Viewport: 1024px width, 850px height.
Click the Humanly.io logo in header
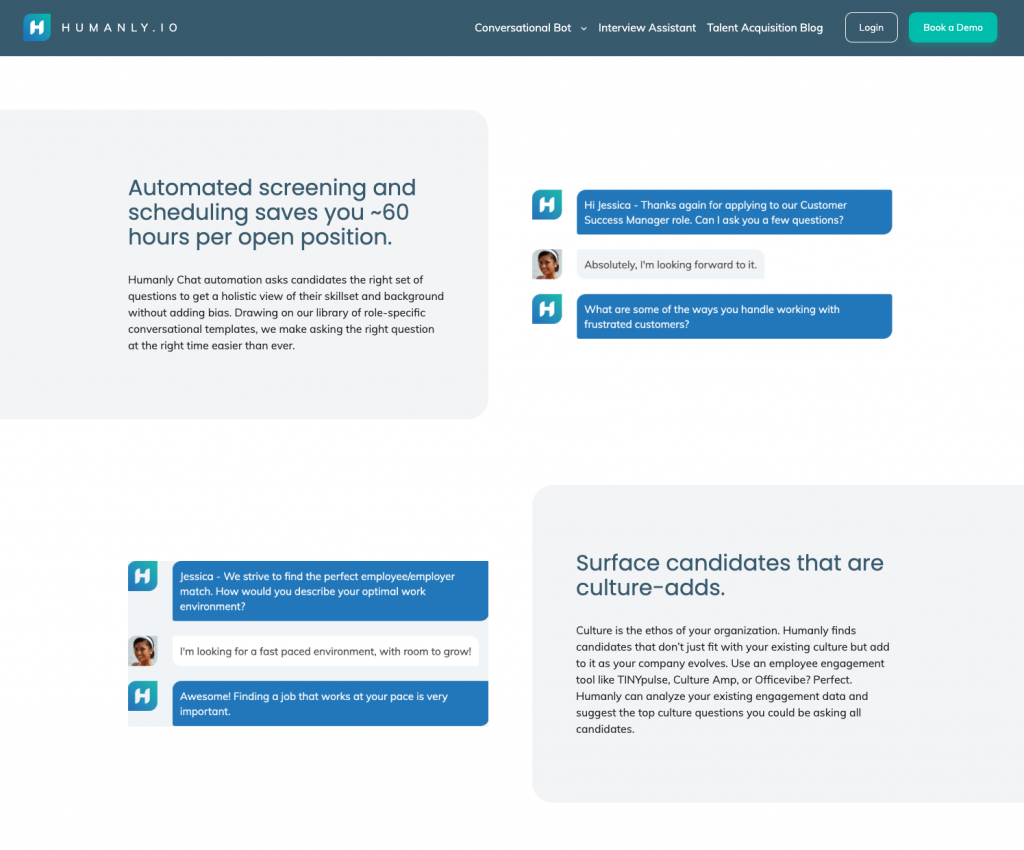[x=100, y=28]
